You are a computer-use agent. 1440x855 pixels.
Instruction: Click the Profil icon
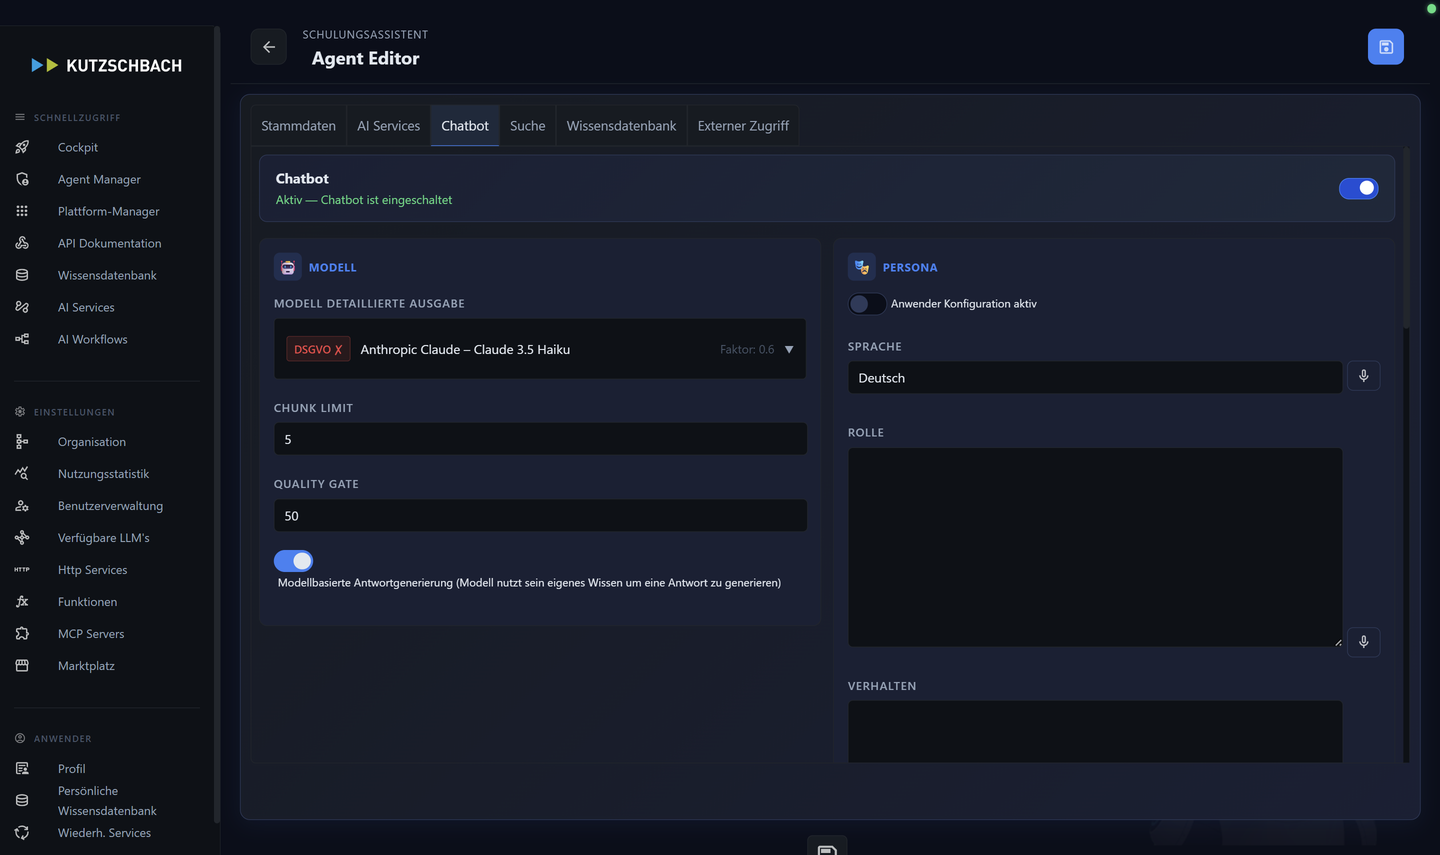click(22, 768)
